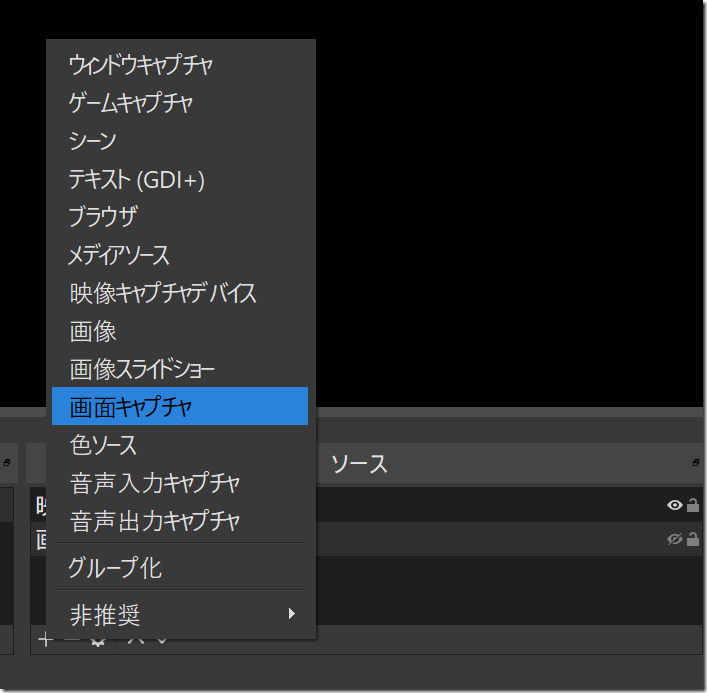Click the float icon of the left dock panel
Viewport: 707px width, 693px height.
coord(7,463)
